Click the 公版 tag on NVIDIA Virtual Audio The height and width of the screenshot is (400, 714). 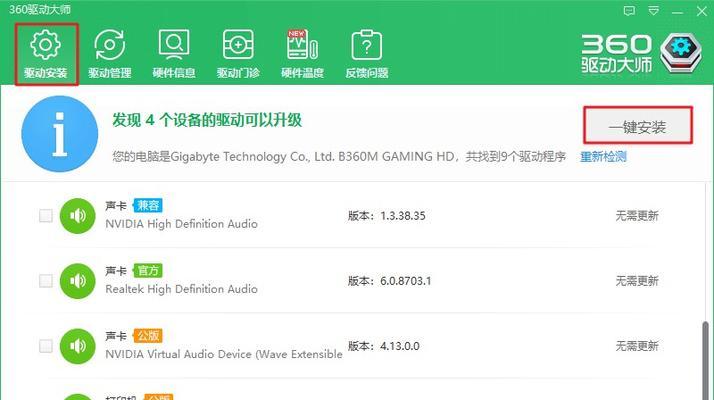(x=148, y=336)
